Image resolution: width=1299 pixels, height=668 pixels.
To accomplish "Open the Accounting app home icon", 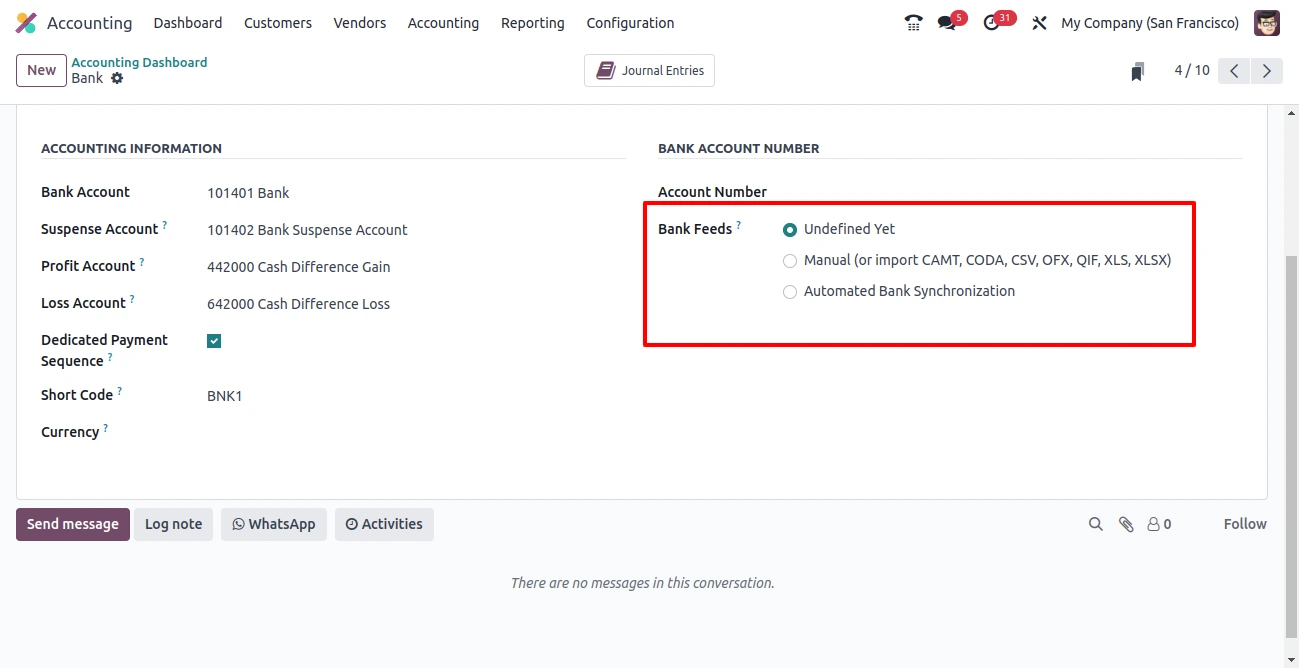I will pos(26,23).
